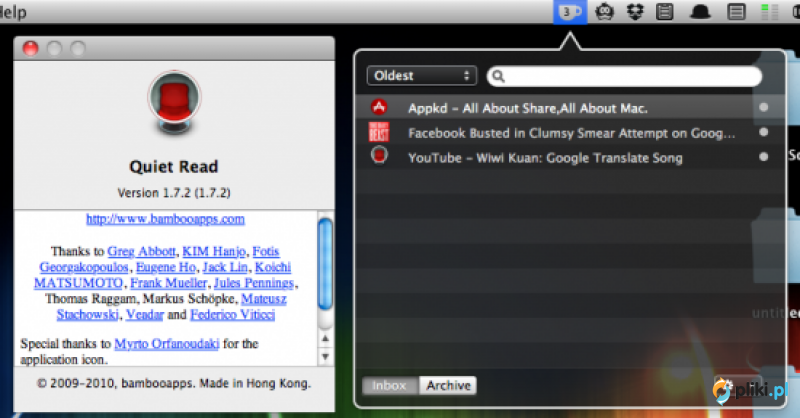Open the Oldest sort order dropdown
The height and width of the screenshot is (418, 800).
click(x=421, y=76)
